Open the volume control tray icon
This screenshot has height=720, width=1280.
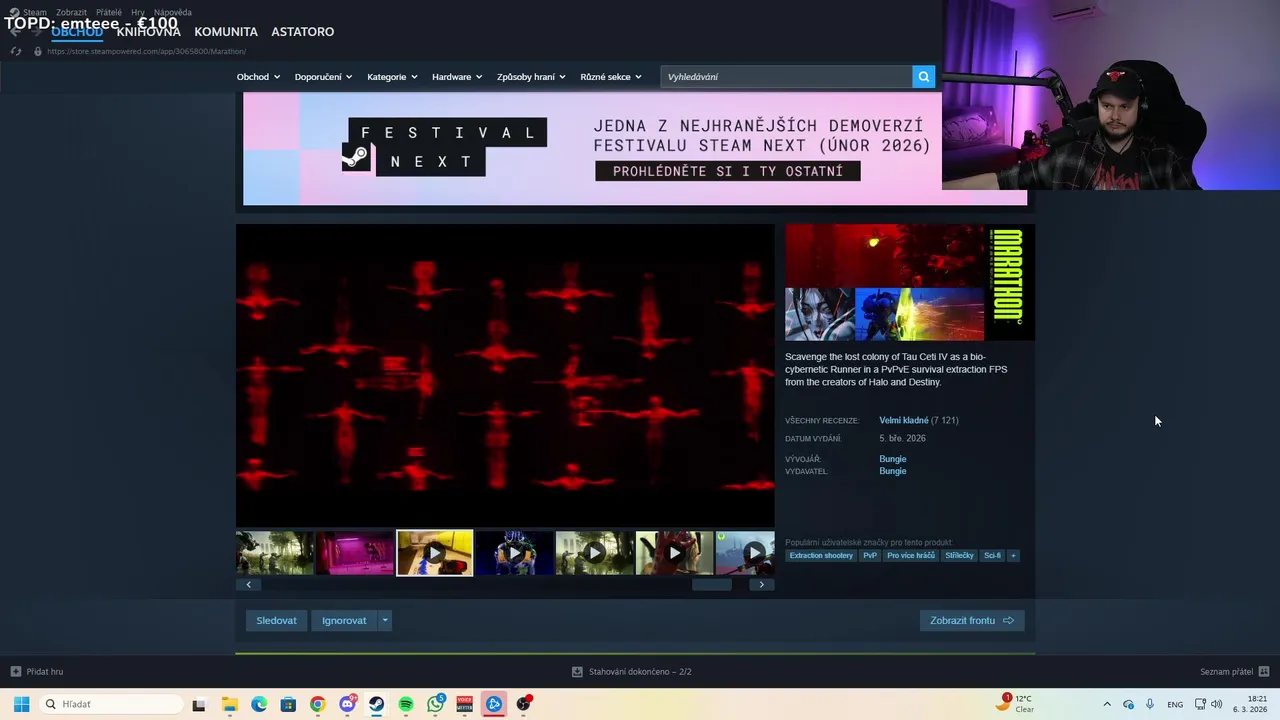pyautogui.click(x=1216, y=704)
